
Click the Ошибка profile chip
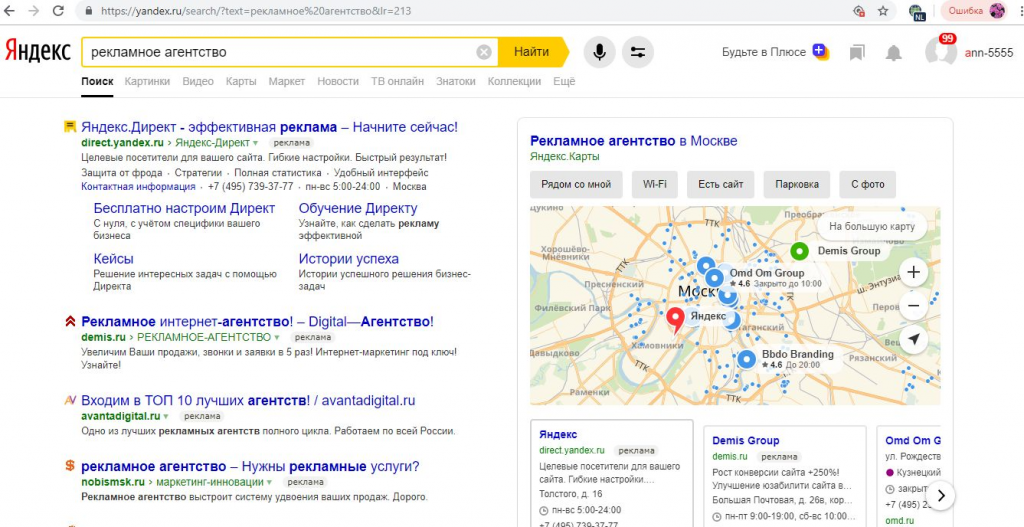[973, 10]
